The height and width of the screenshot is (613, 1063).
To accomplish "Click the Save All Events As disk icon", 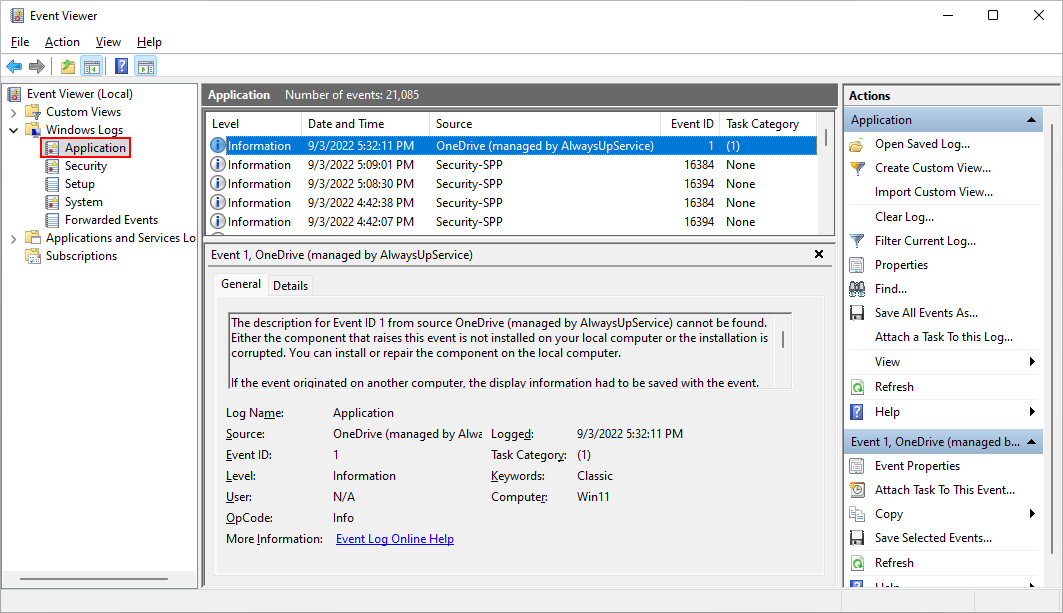I will (x=857, y=313).
